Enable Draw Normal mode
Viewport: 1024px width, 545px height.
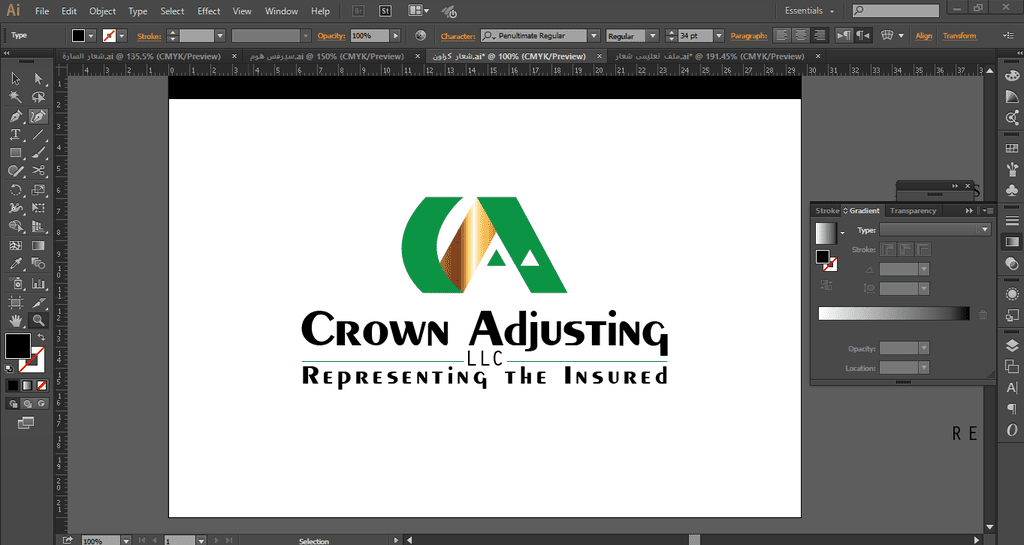click(x=12, y=404)
